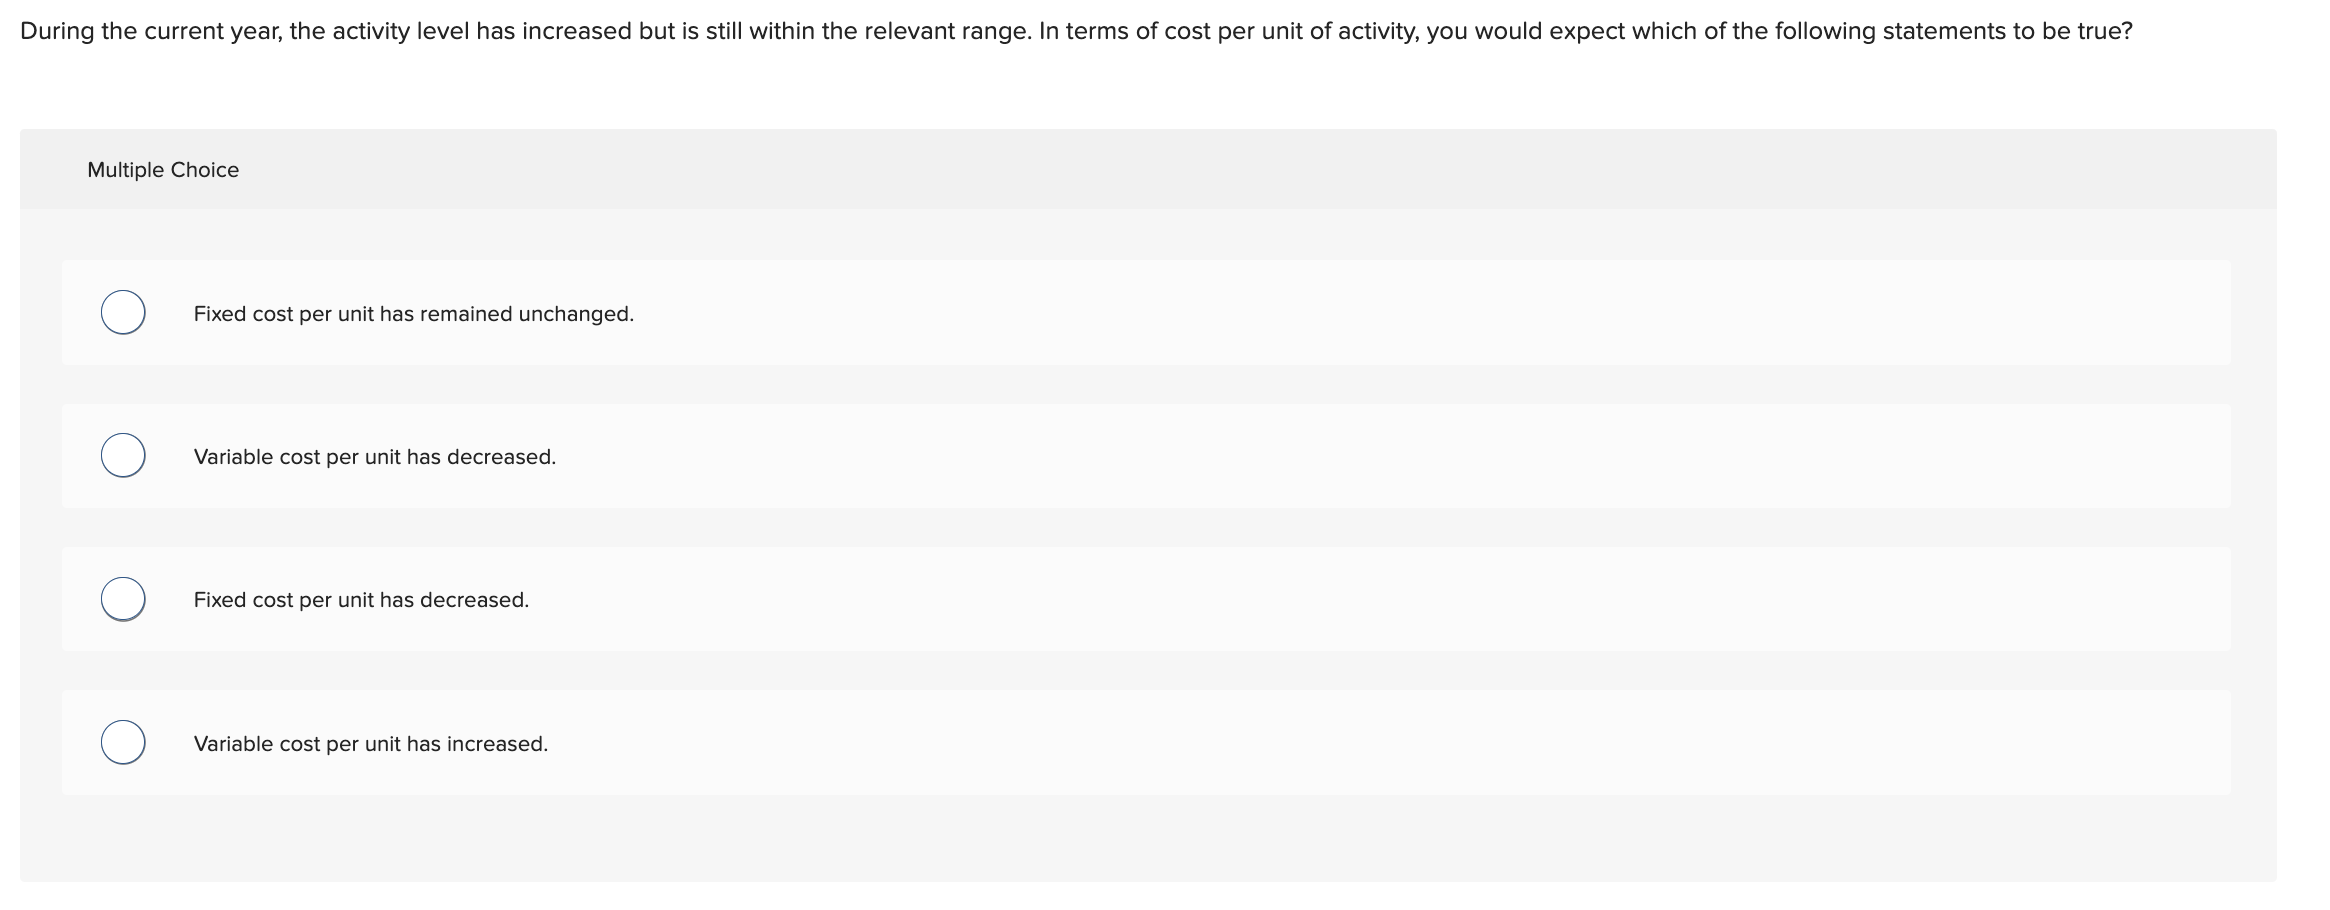The image size is (2330, 910).
Task: Choose 'Variable cost per unit has decreased' option
Action: click(x=122, y=455)
